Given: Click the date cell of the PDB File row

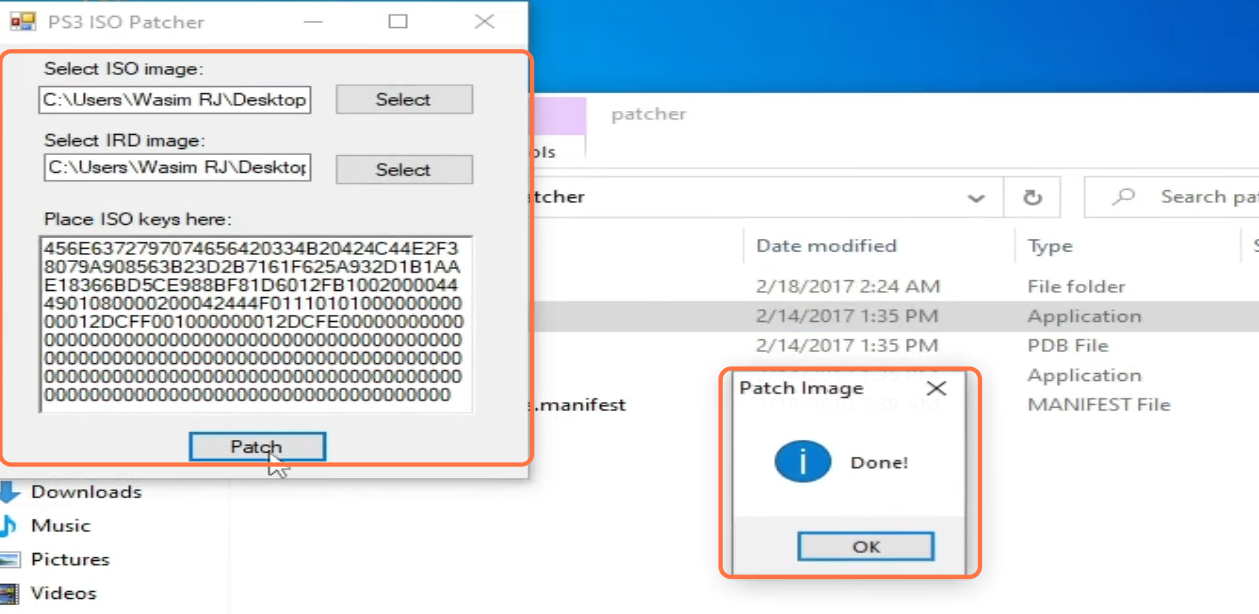Looking at the screenshot, I should pyautogui.click(x=847, y=345).
